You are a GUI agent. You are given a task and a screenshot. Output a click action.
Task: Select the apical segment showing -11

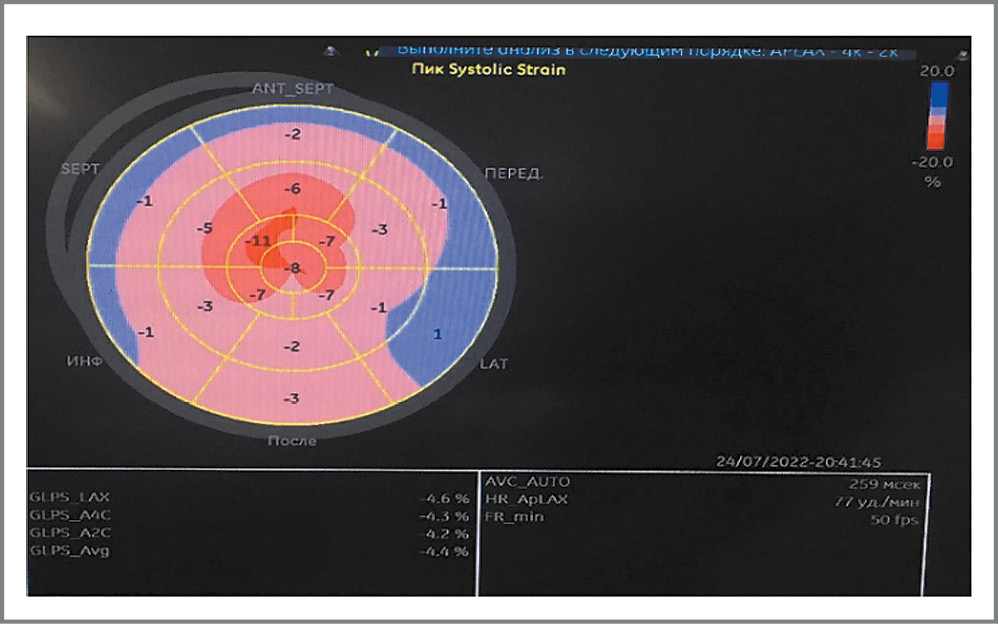click(260, 242)
